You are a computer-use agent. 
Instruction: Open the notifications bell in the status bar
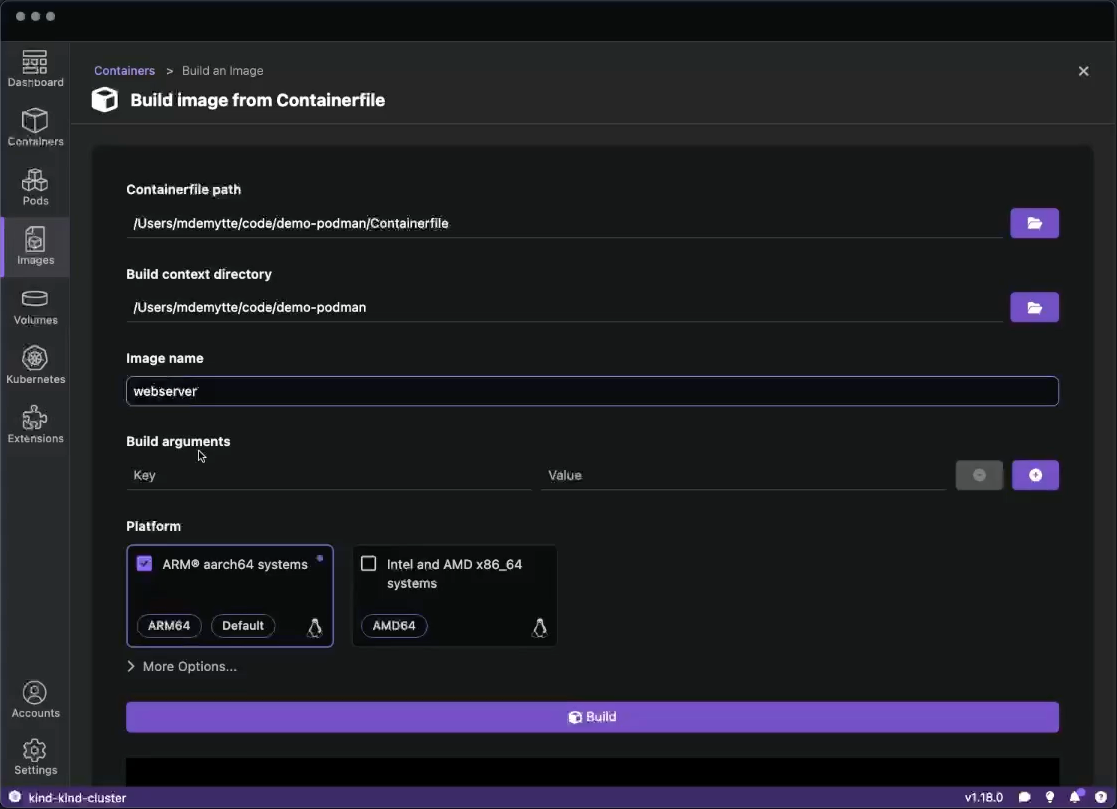tap(1075, 797)
